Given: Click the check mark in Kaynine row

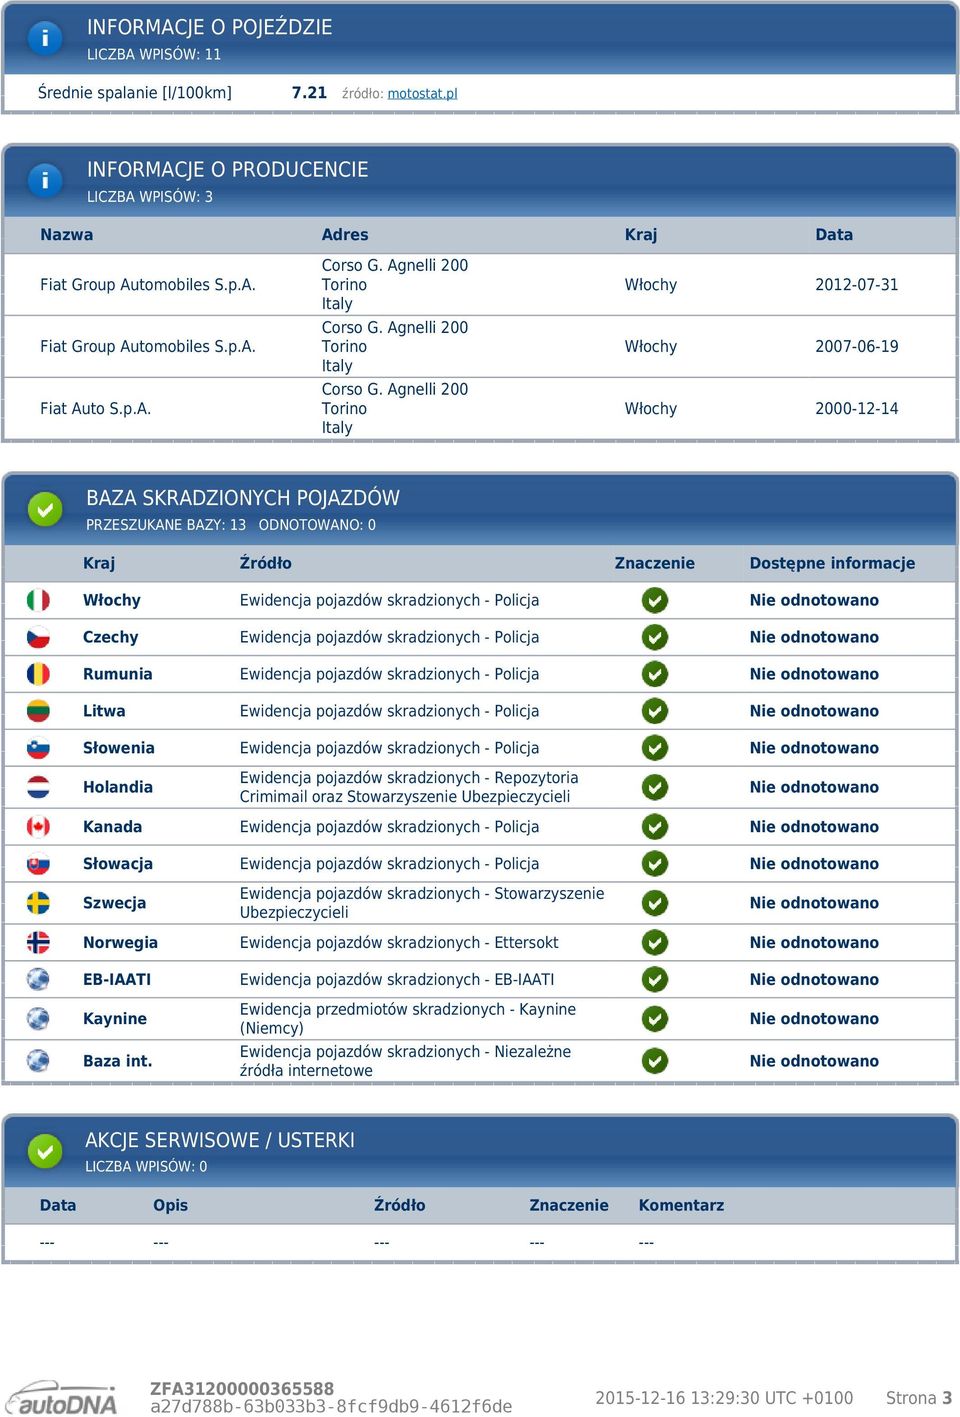Looking at the screenshot, I should pyautogui.click(x=655, y=1019).
